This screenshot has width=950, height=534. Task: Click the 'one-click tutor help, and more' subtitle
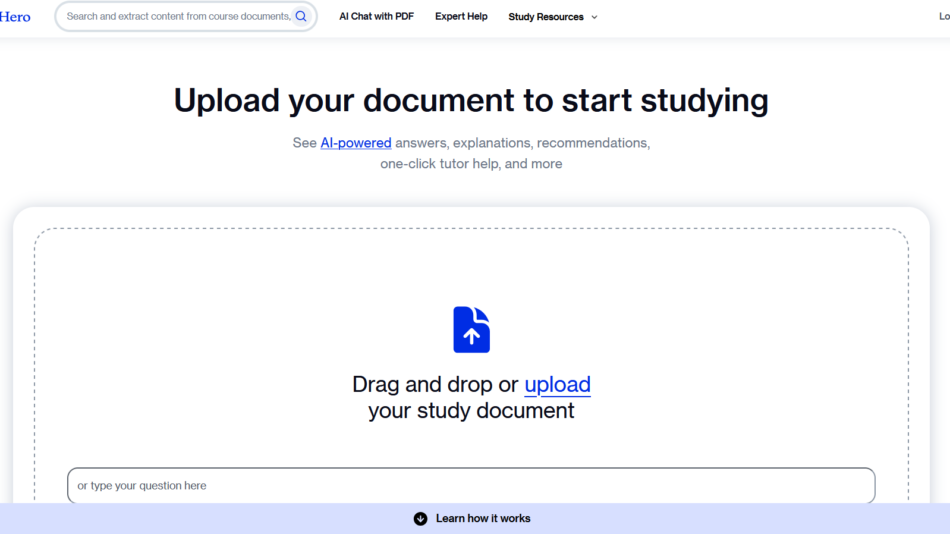(471, 164)
